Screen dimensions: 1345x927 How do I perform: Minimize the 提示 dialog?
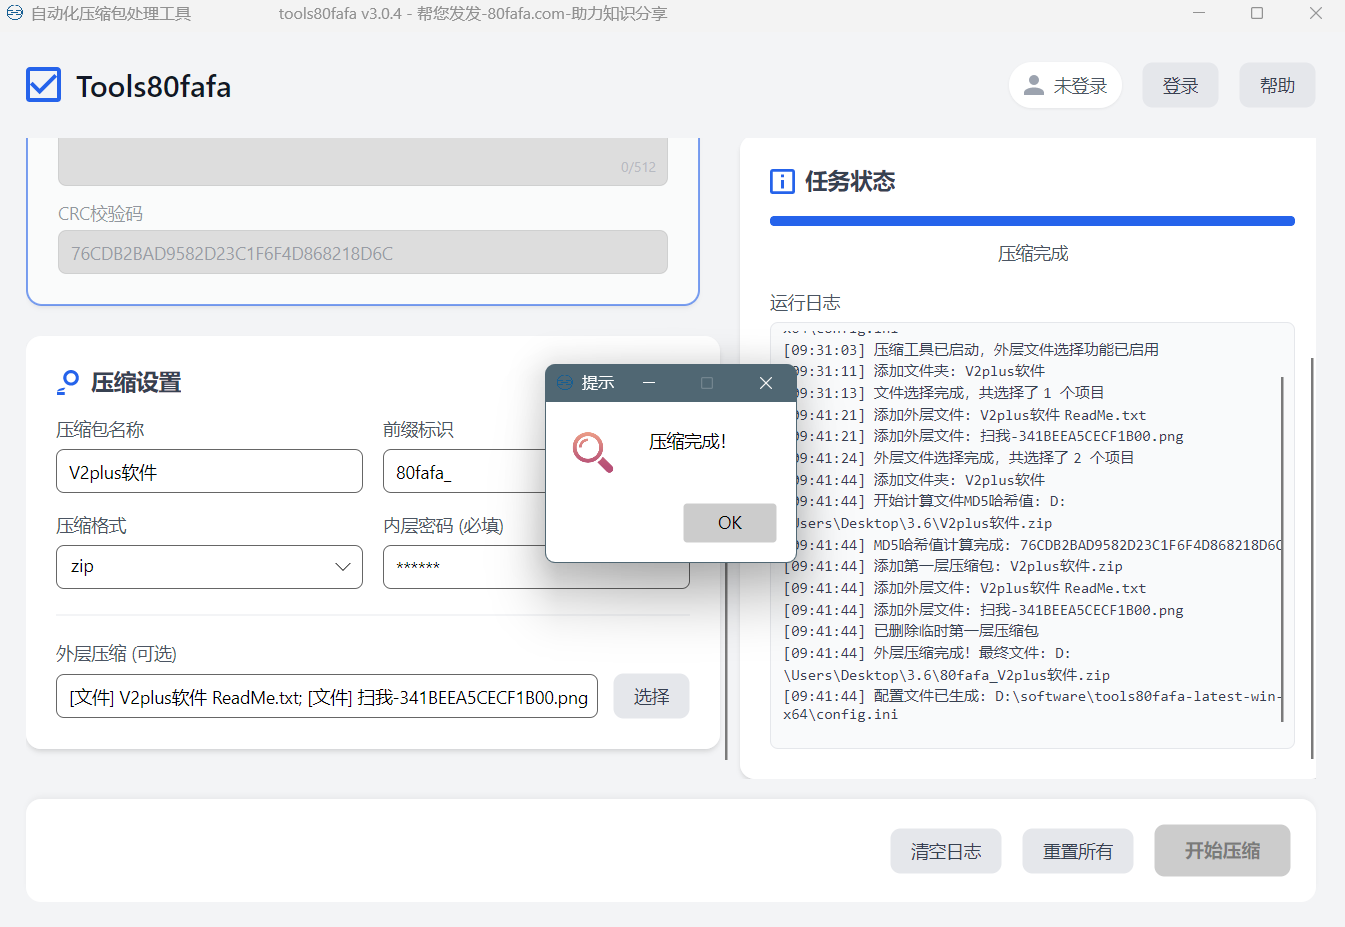pos(649,383)
